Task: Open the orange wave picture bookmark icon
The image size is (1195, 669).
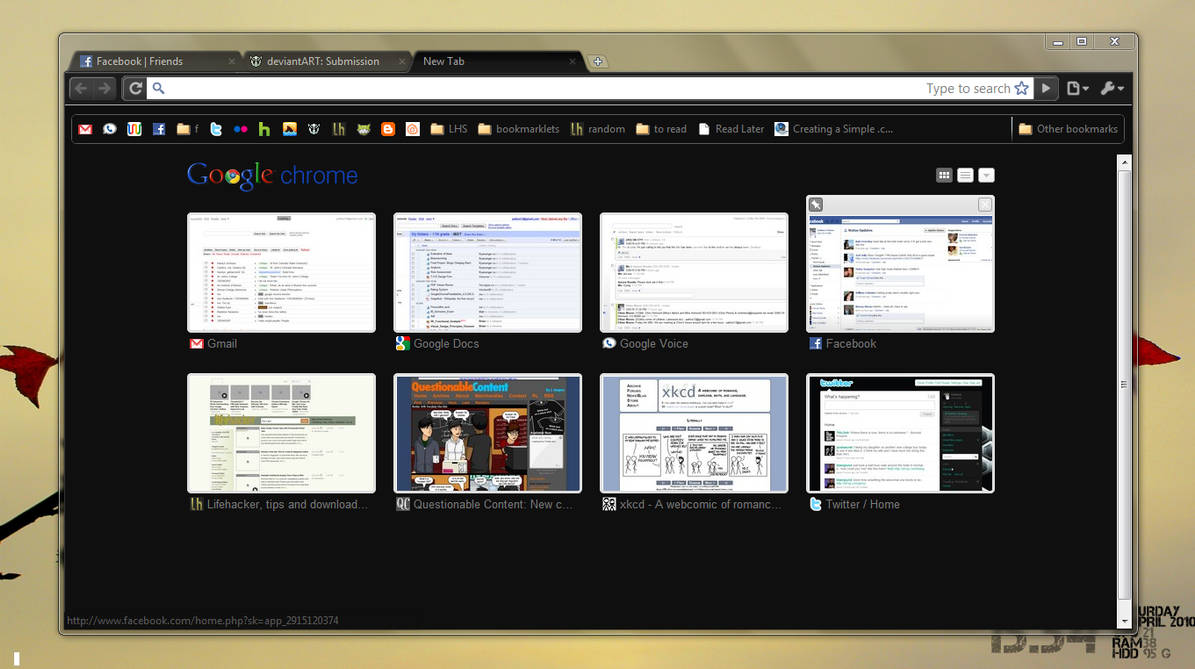Action: coord(289,129)
